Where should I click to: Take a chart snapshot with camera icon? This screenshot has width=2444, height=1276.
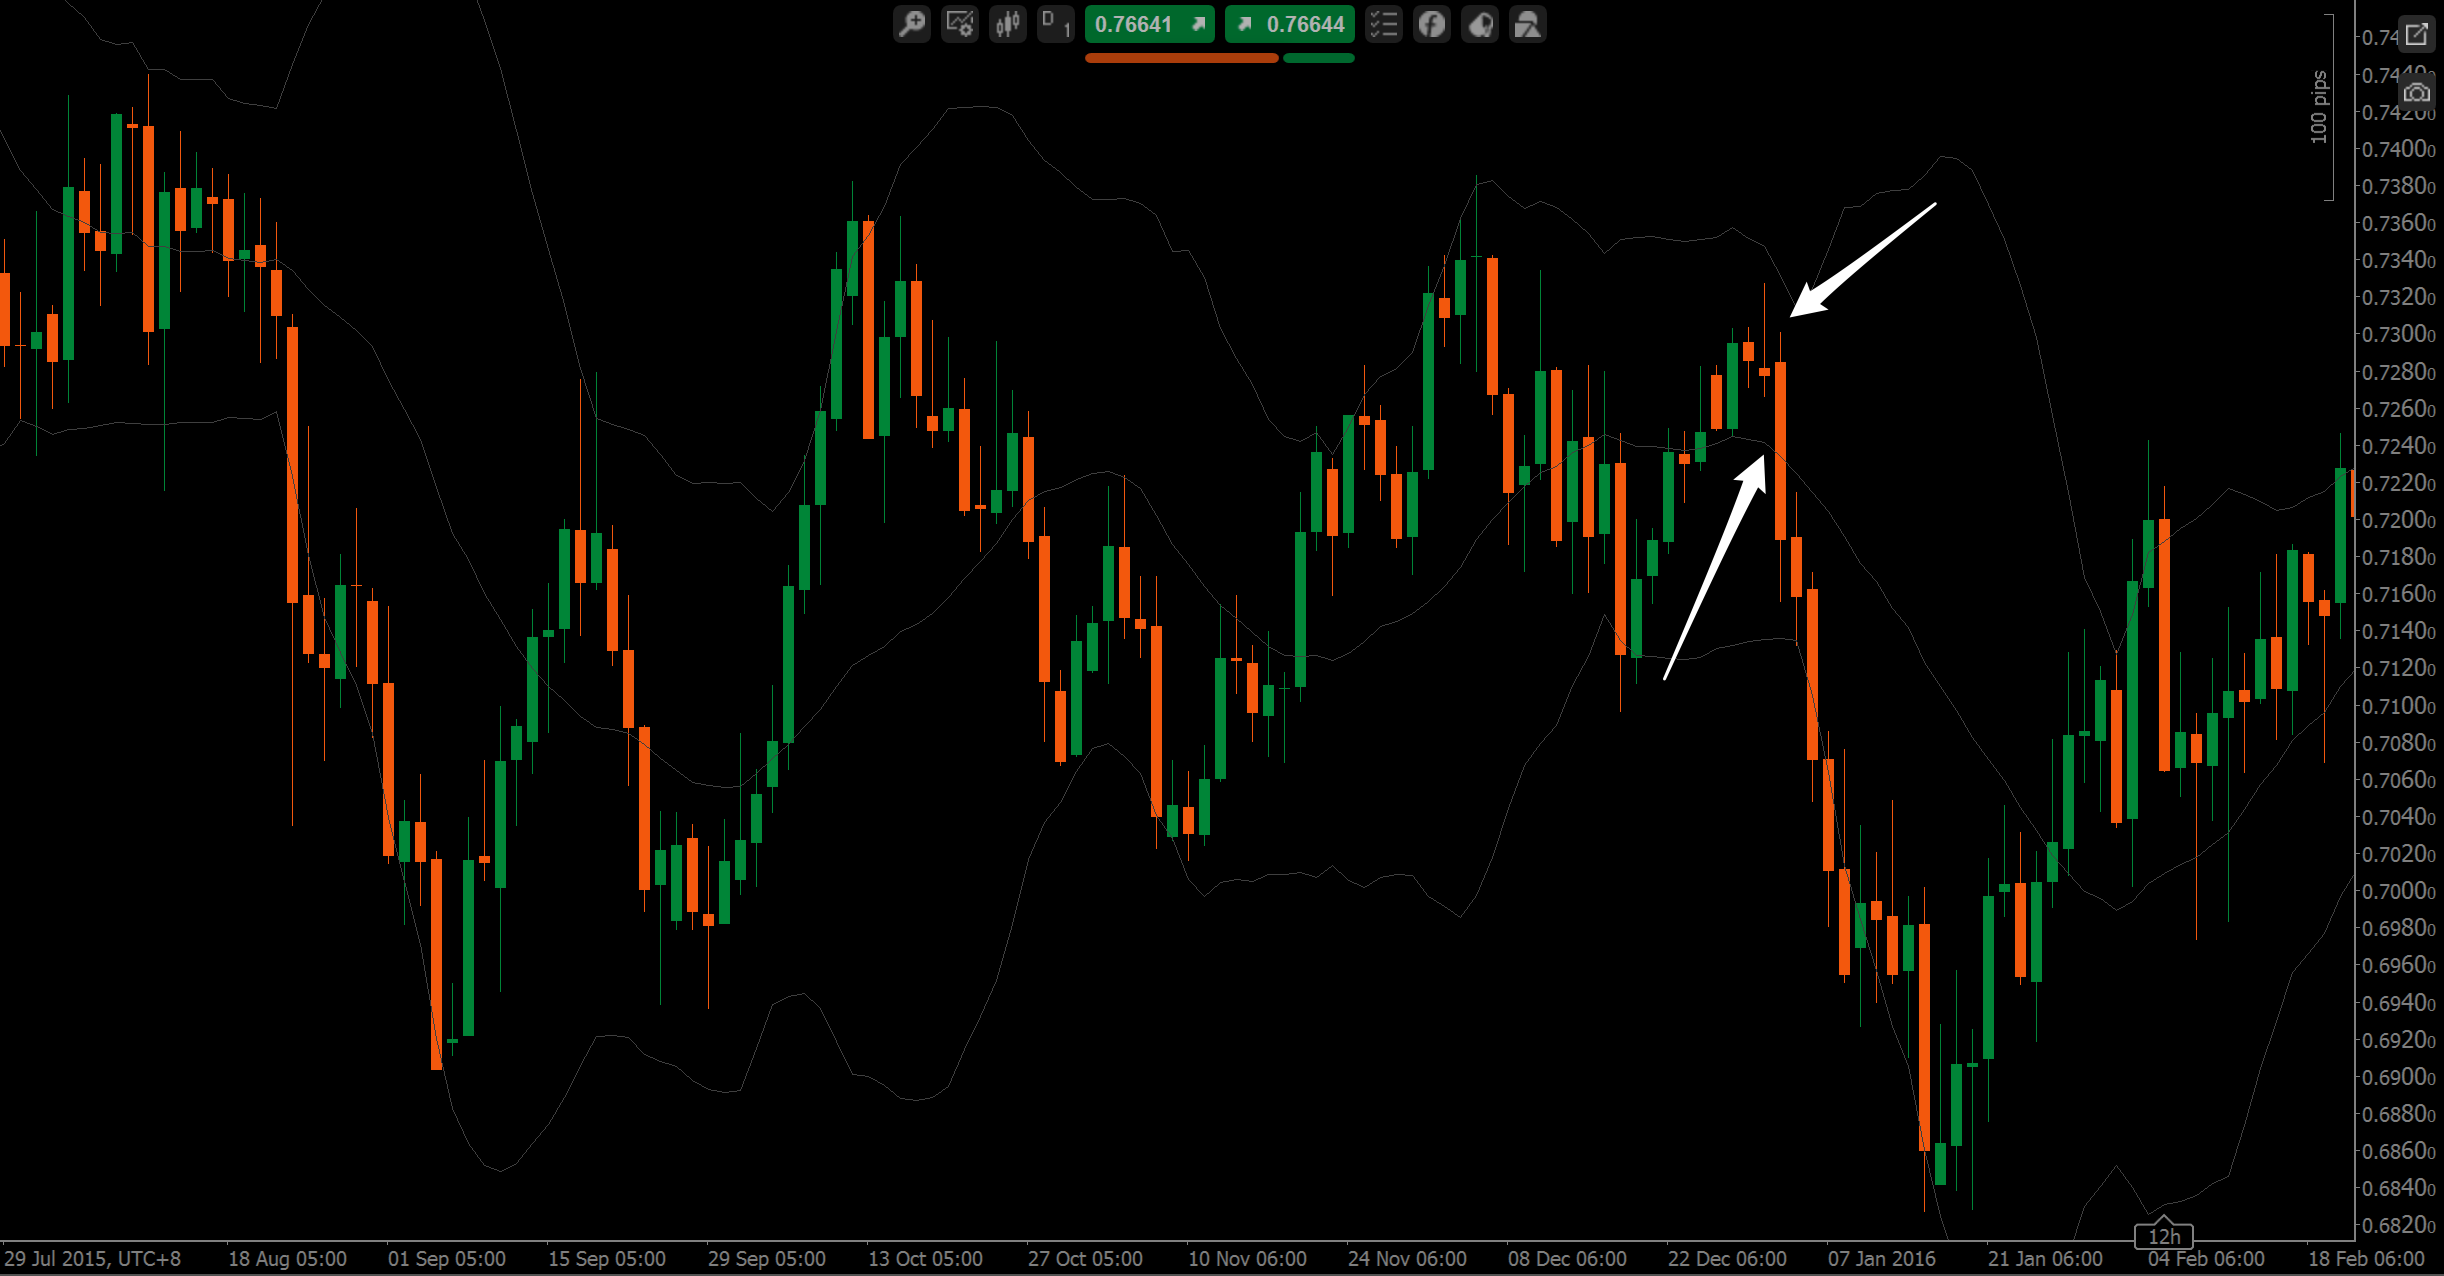click(x=2417, y=93)
